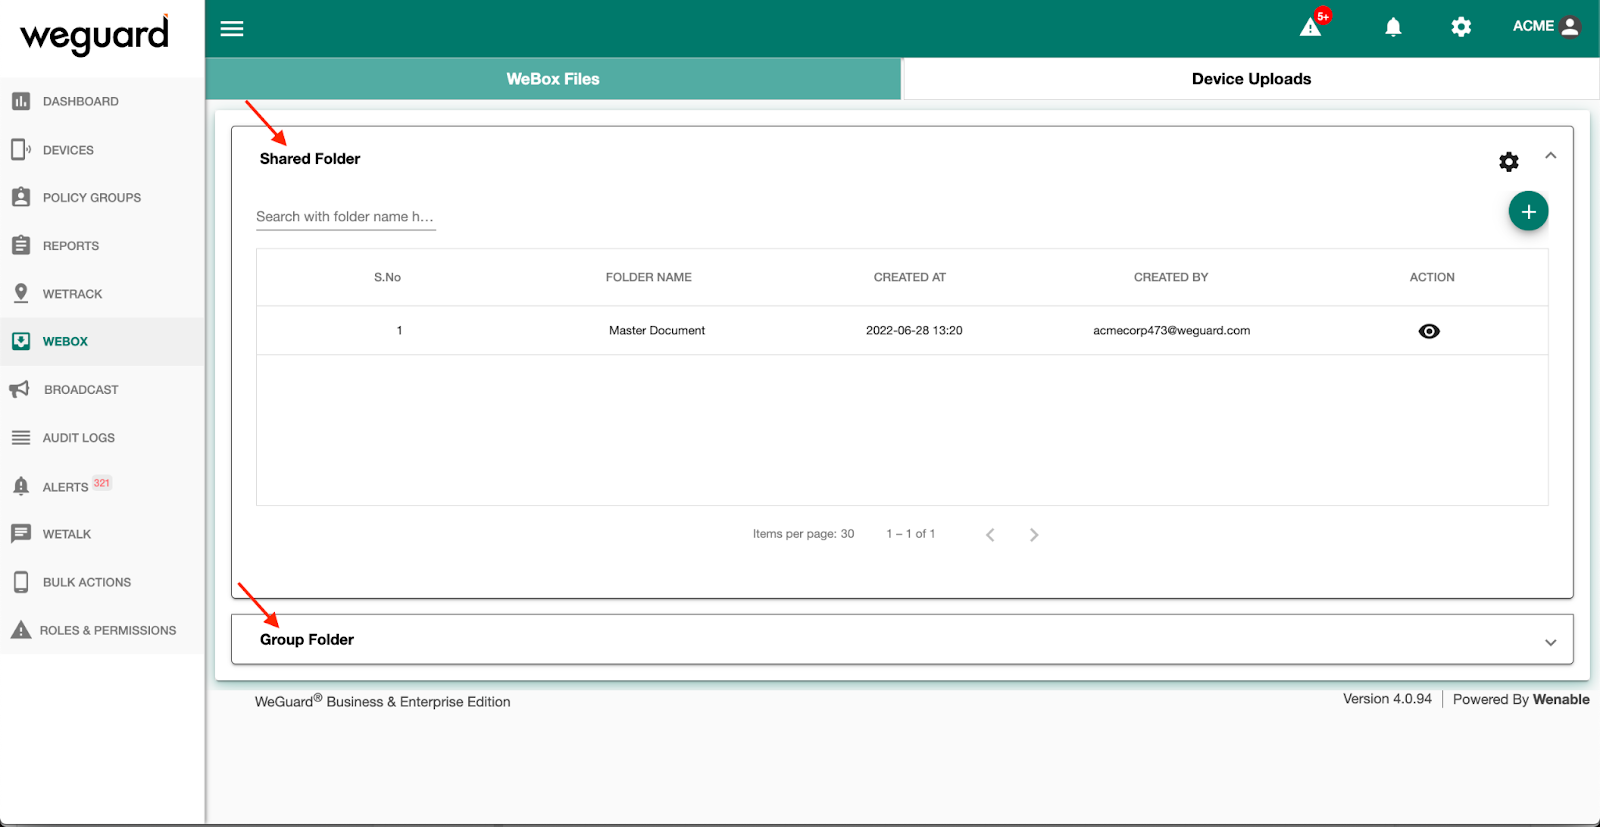This screenshot has height=827, width=1600.
Task: Open Audit Logs in the sidebar
Action: pyautogui.click(x=102, y=438)
